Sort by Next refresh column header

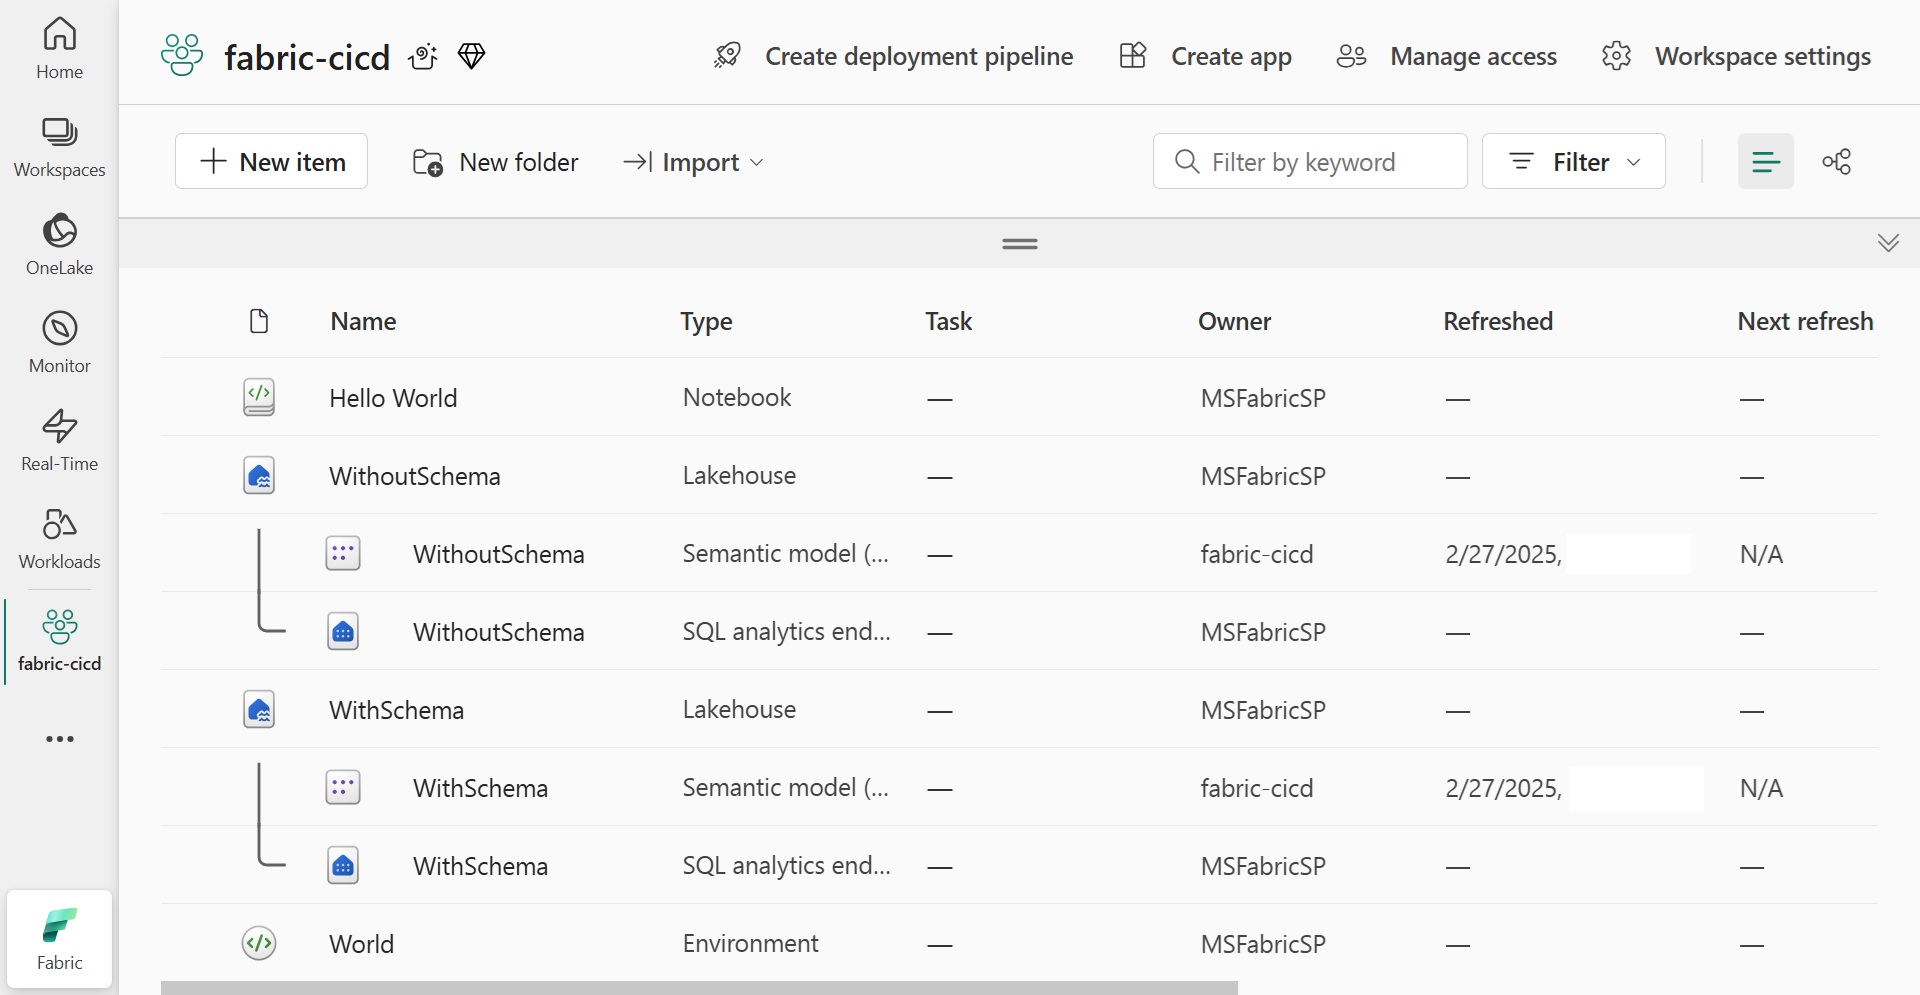[1805, 321]
